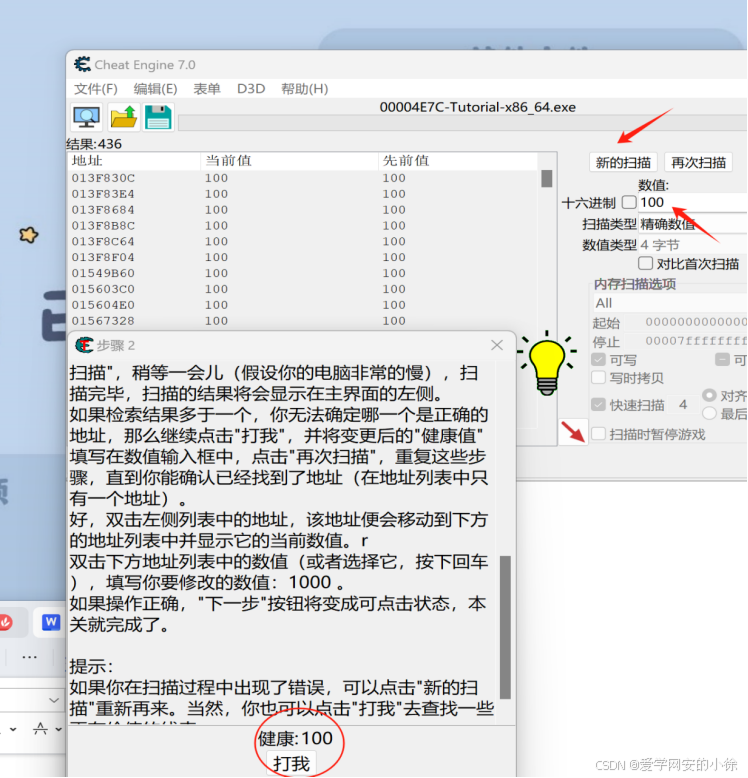Select the 对齐 radio button
The height and width of the screenshot is (778, 748).
pos(709,395)
